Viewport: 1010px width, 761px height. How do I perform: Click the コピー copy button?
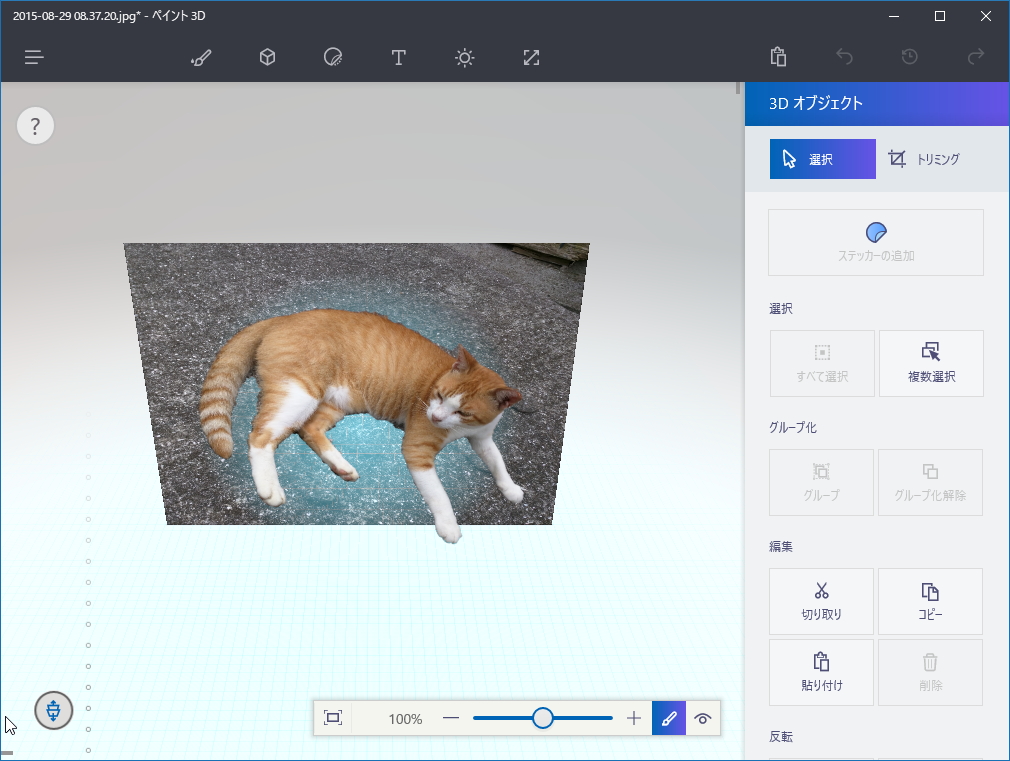(x=930, y=601)
